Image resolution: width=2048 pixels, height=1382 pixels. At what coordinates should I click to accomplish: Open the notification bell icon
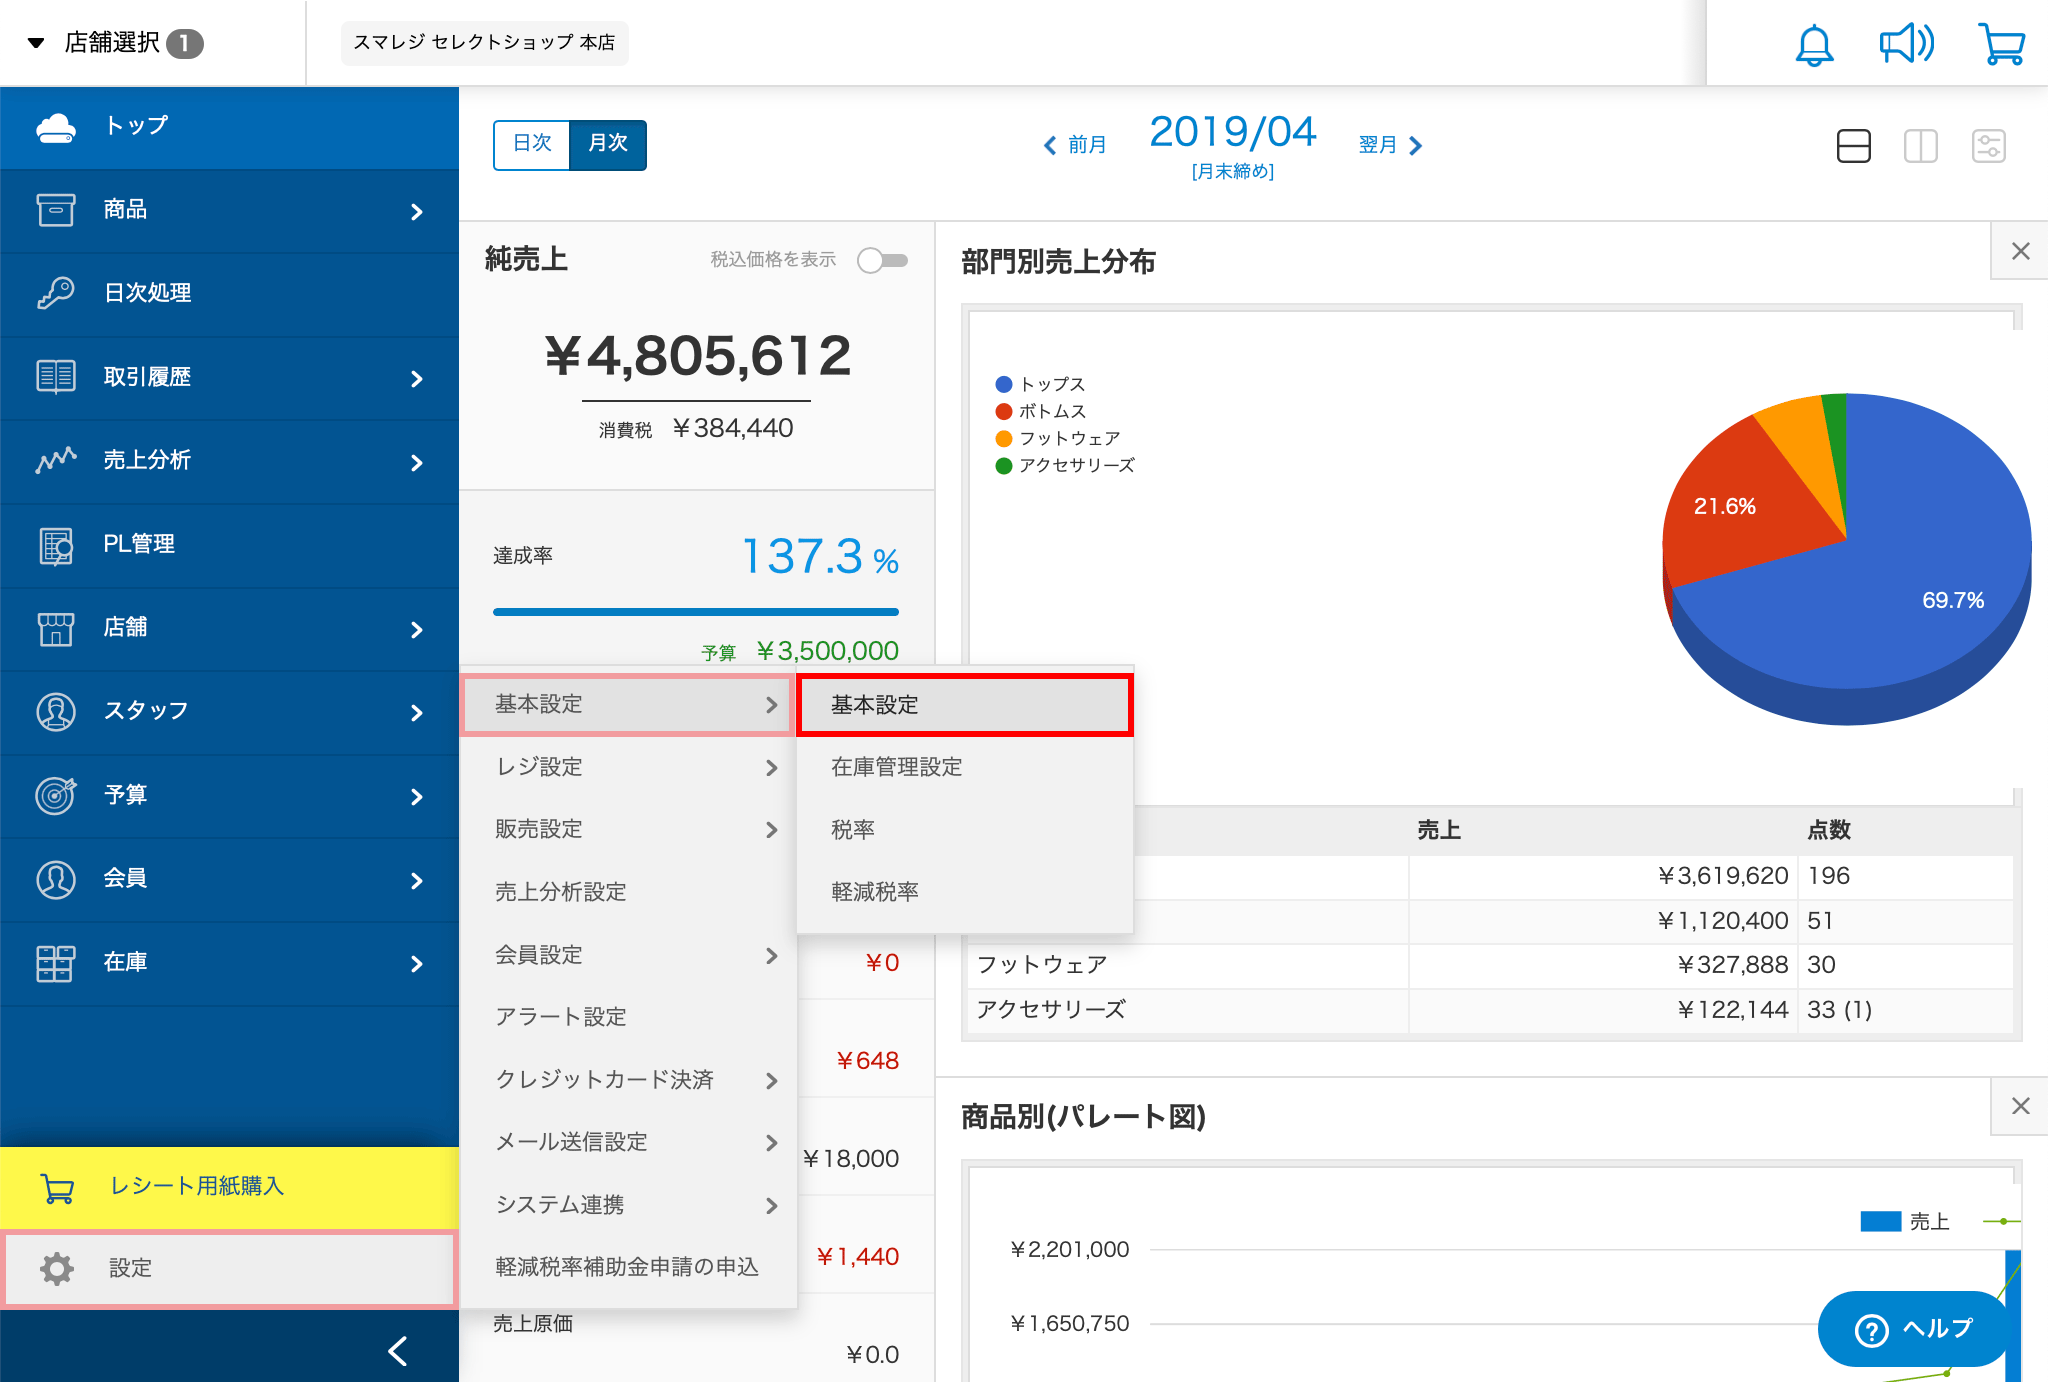click(x=1814, y=45)
